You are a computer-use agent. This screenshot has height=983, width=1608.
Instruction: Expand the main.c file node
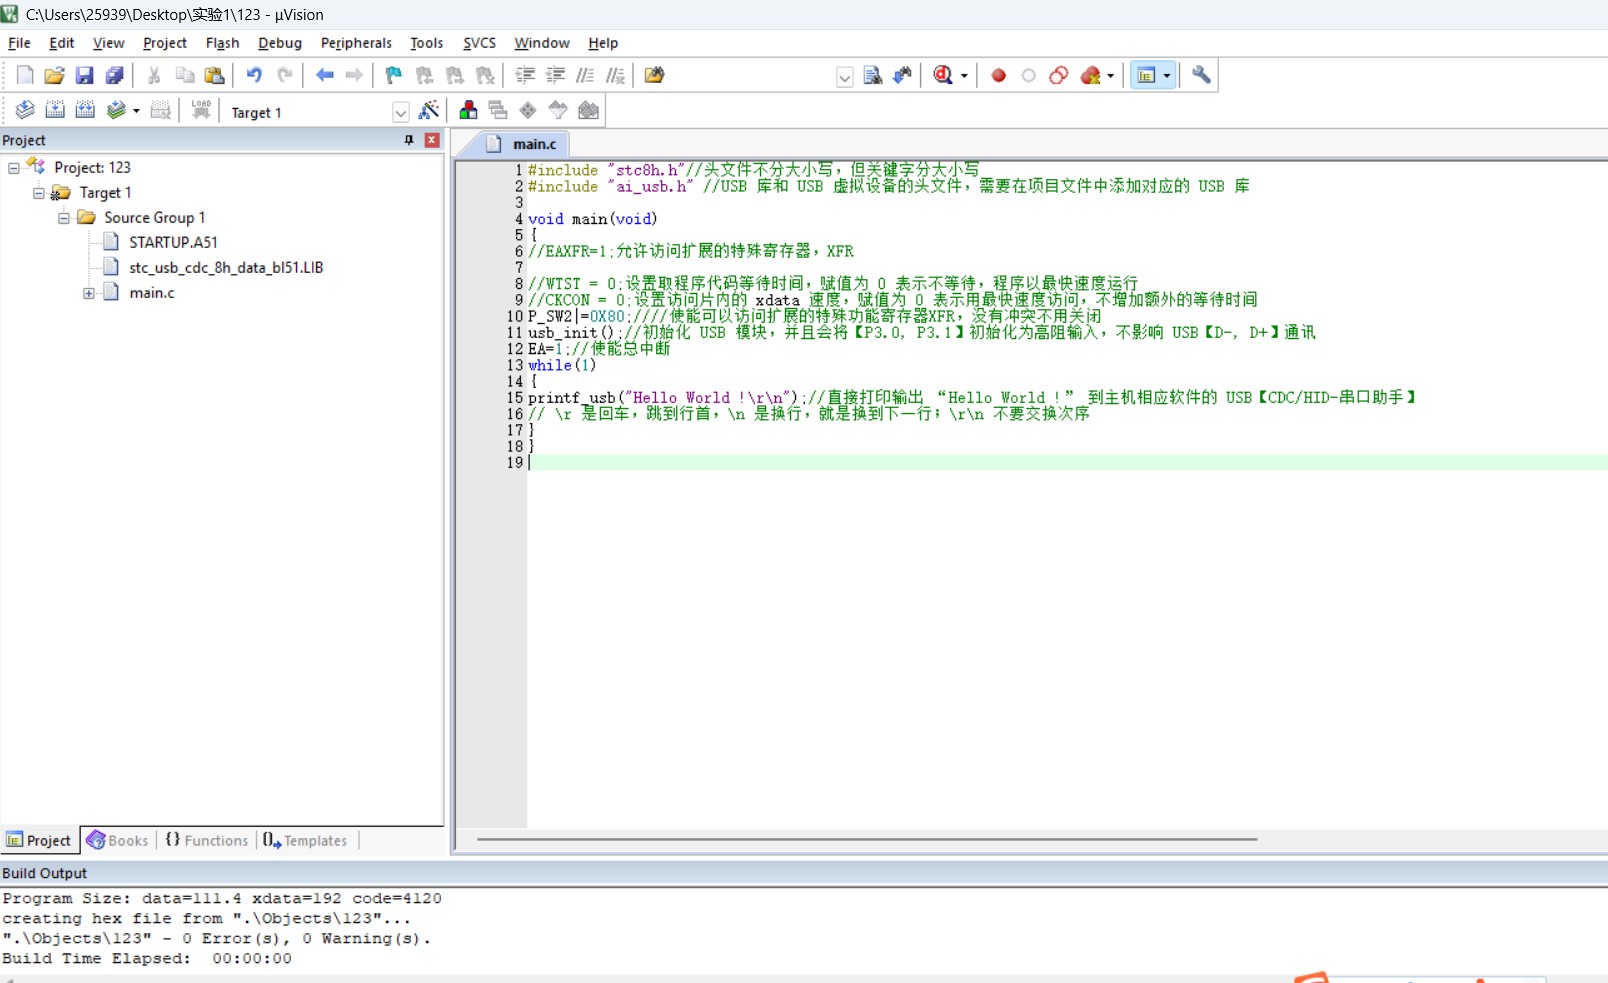point(89,293)
